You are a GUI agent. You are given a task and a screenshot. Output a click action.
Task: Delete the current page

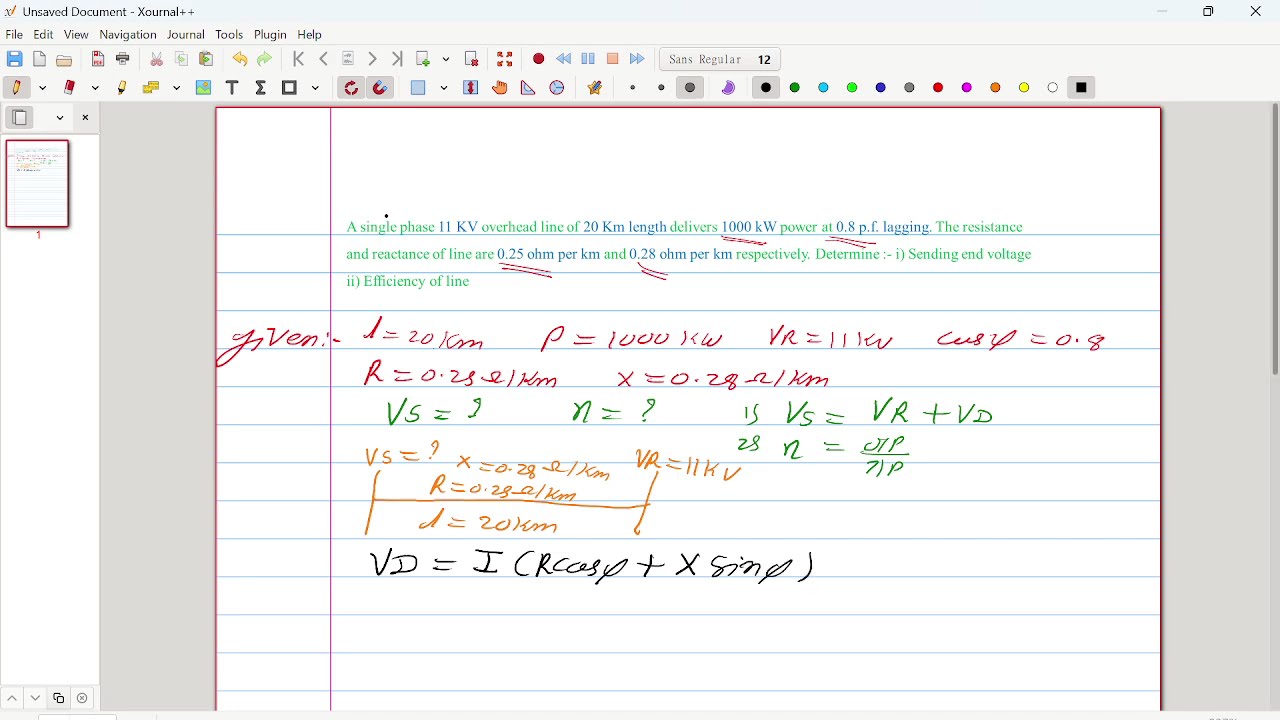tap(472, 60)
